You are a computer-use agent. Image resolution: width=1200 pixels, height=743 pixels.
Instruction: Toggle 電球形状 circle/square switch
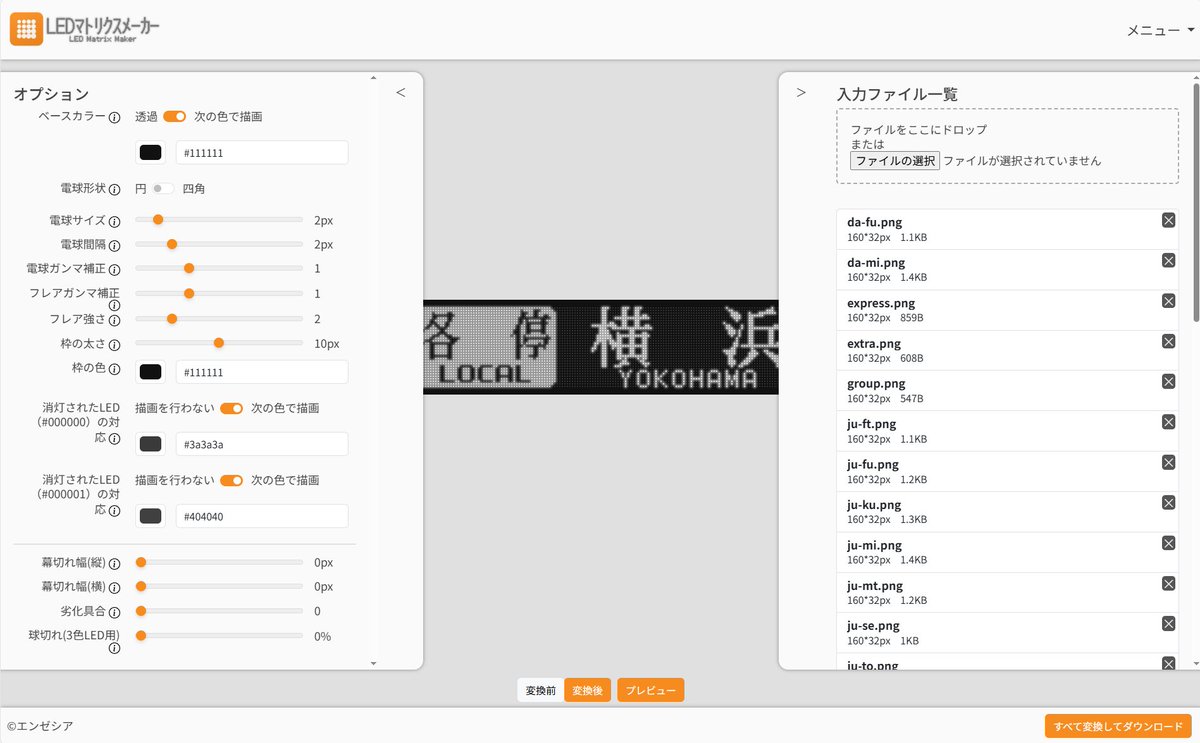pyautogui.click(x=163, y=189)
